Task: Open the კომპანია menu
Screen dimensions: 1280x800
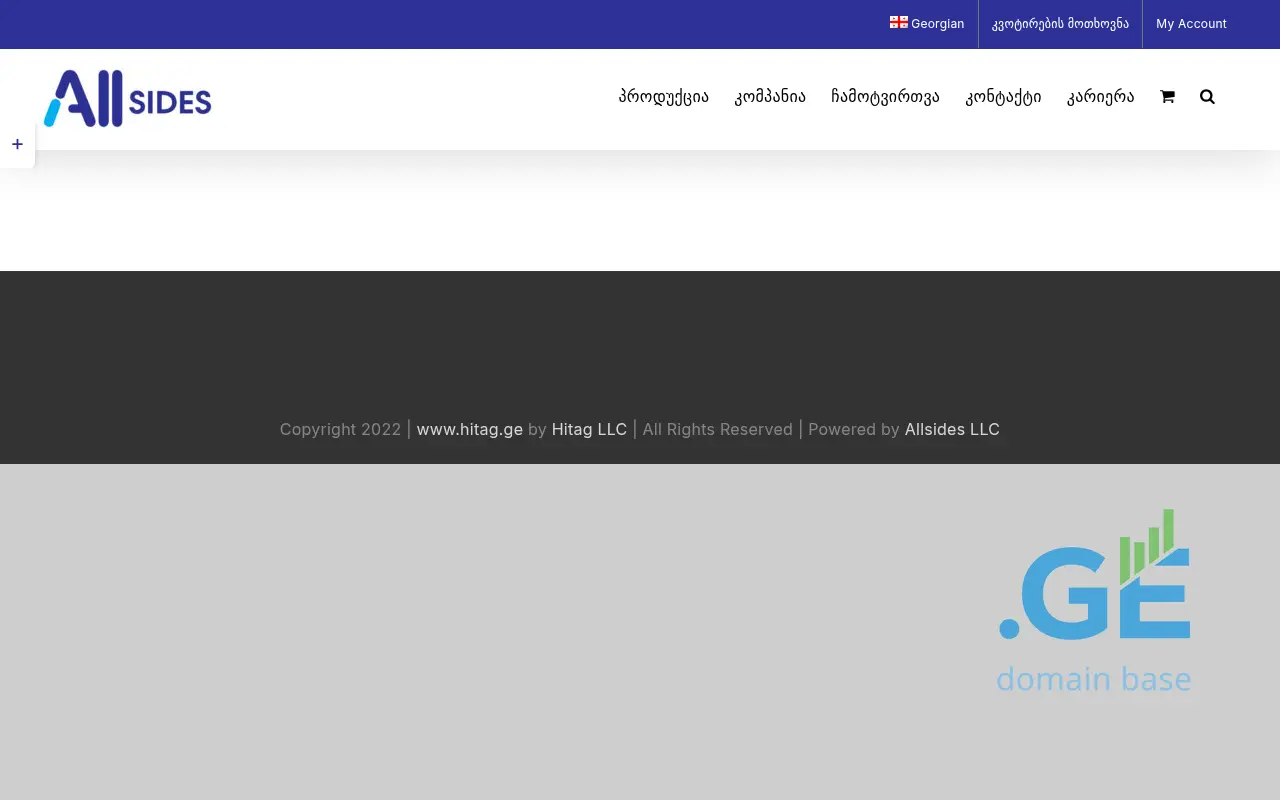Action: click(x=770, y=97)
